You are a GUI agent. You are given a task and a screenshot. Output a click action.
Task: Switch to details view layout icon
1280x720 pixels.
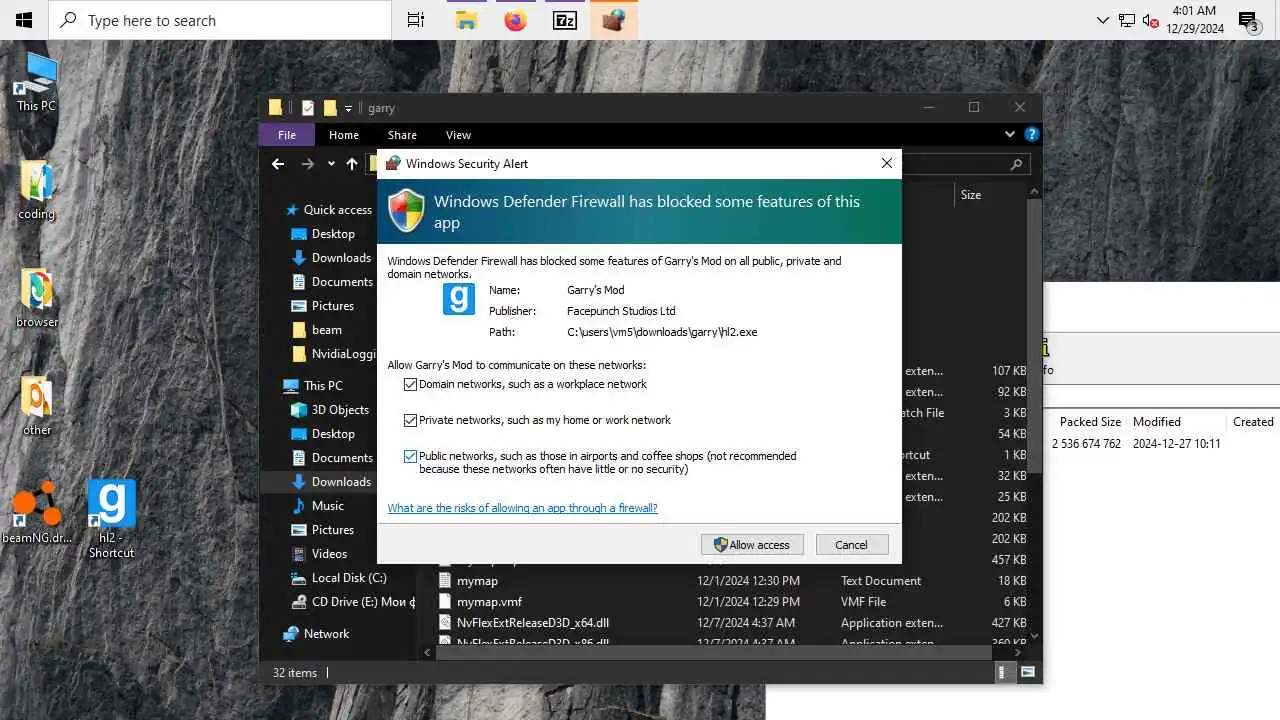tap(1004, 673)
